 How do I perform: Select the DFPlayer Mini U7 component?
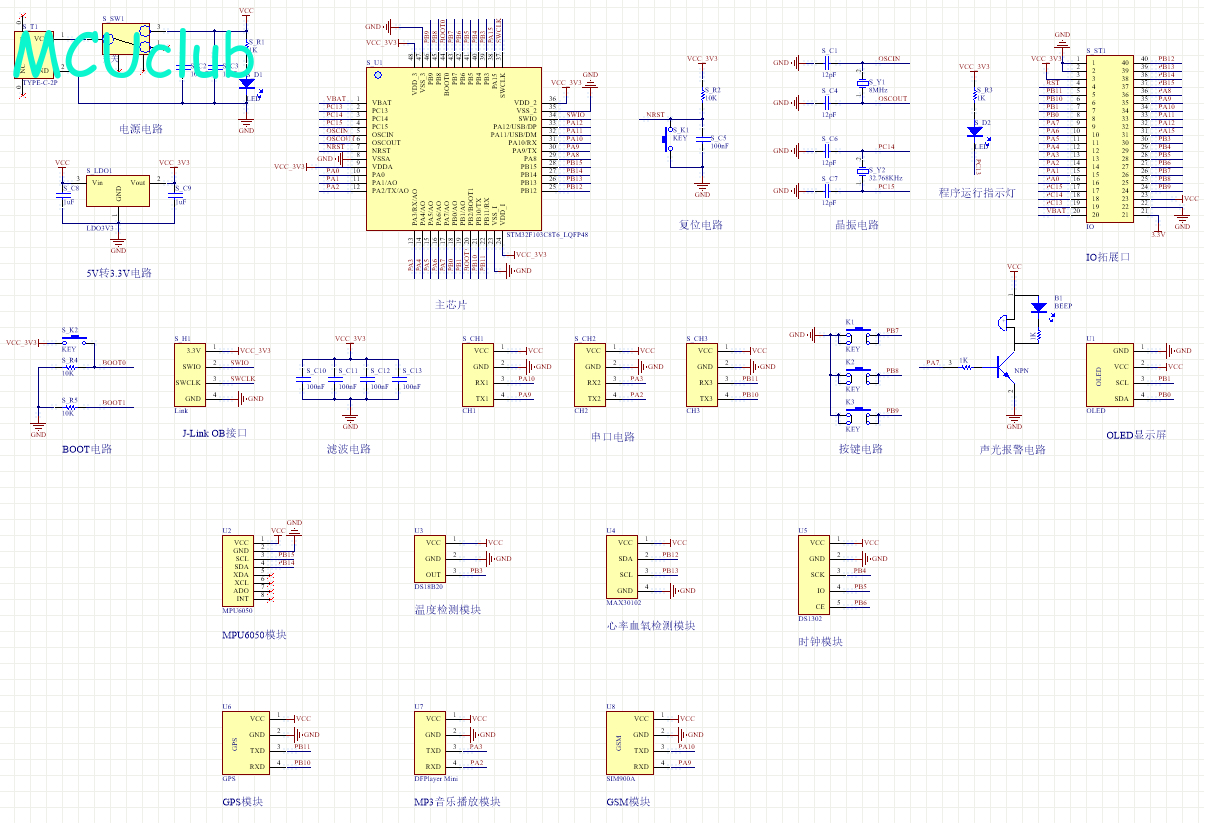click(x=432, y=742)
